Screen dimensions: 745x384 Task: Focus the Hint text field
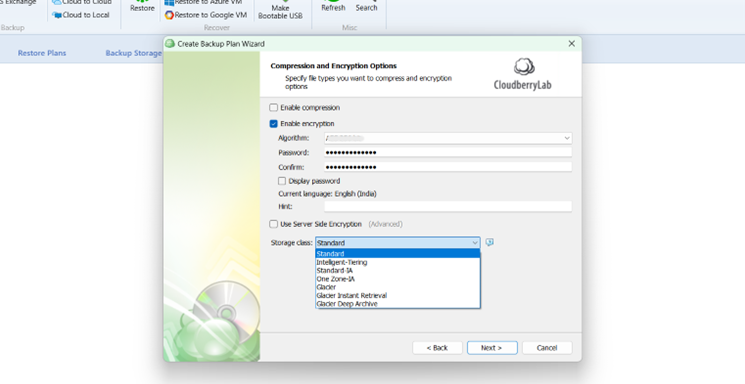point(448,206)
